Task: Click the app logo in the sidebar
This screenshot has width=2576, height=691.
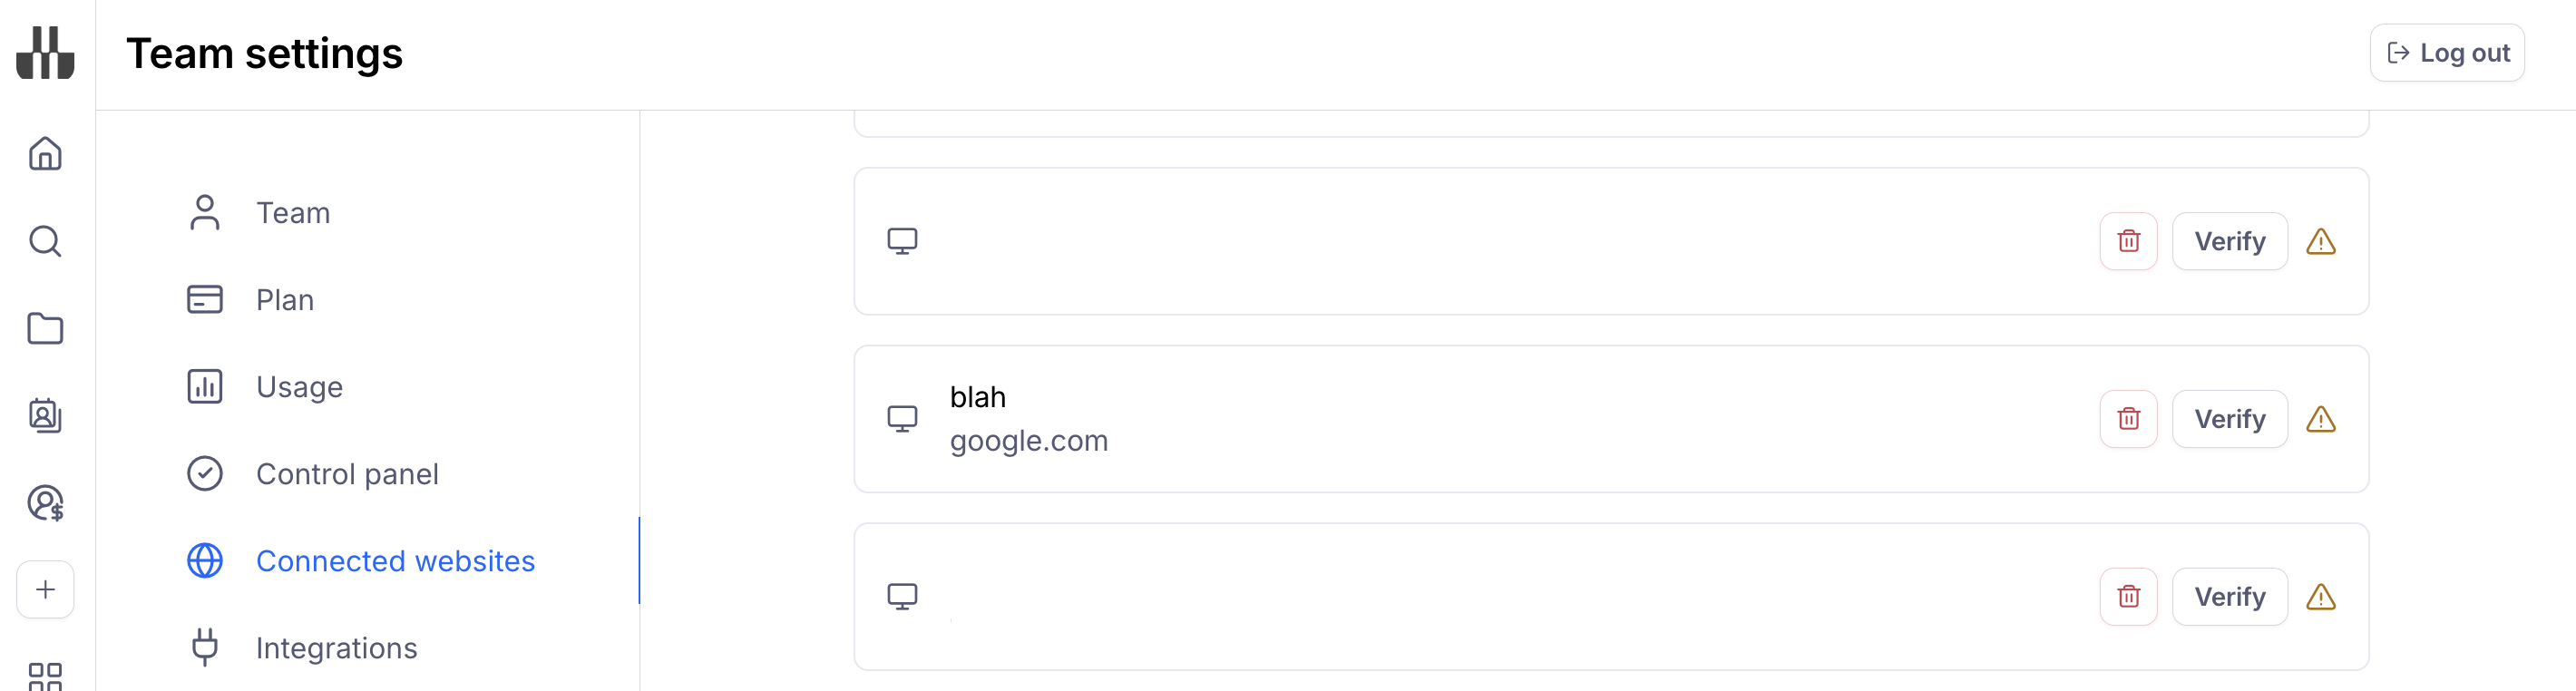Action: [45, 53]
